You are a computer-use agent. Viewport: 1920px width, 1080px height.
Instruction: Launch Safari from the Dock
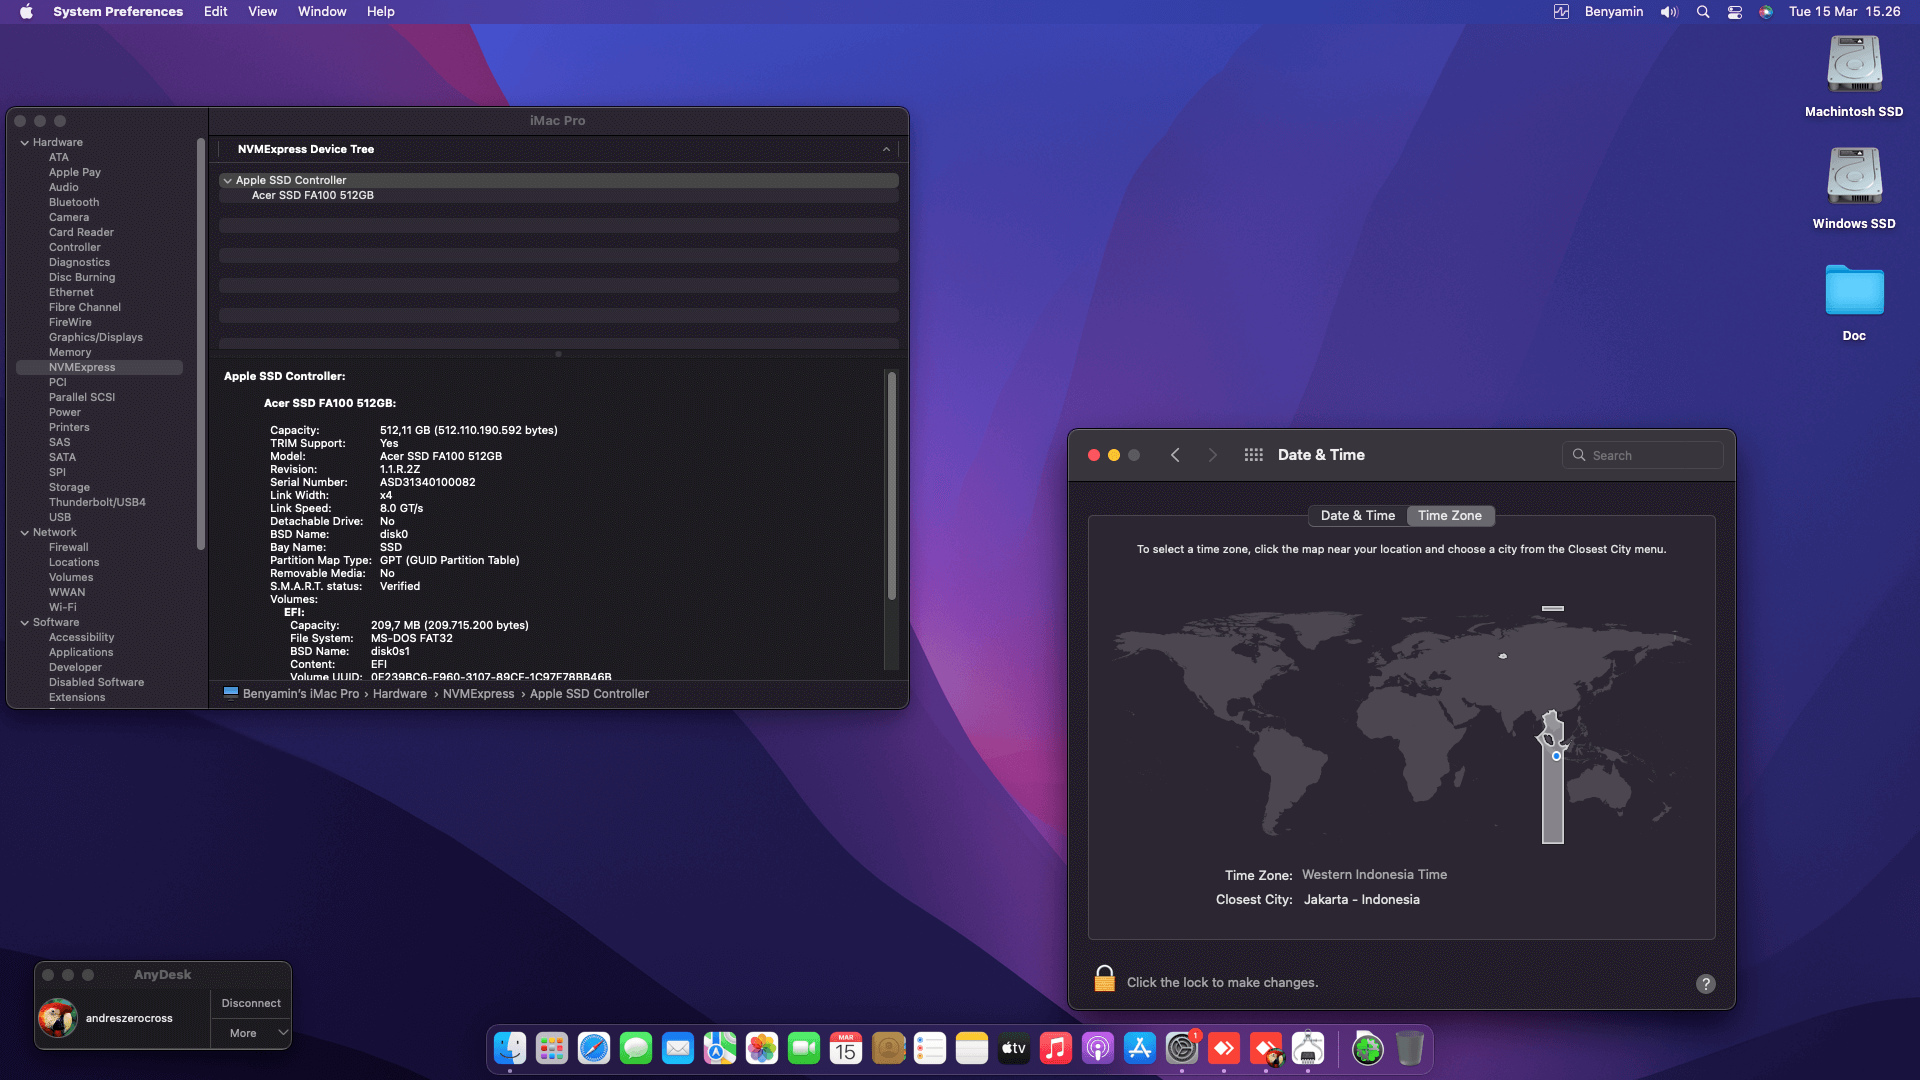594,1048
